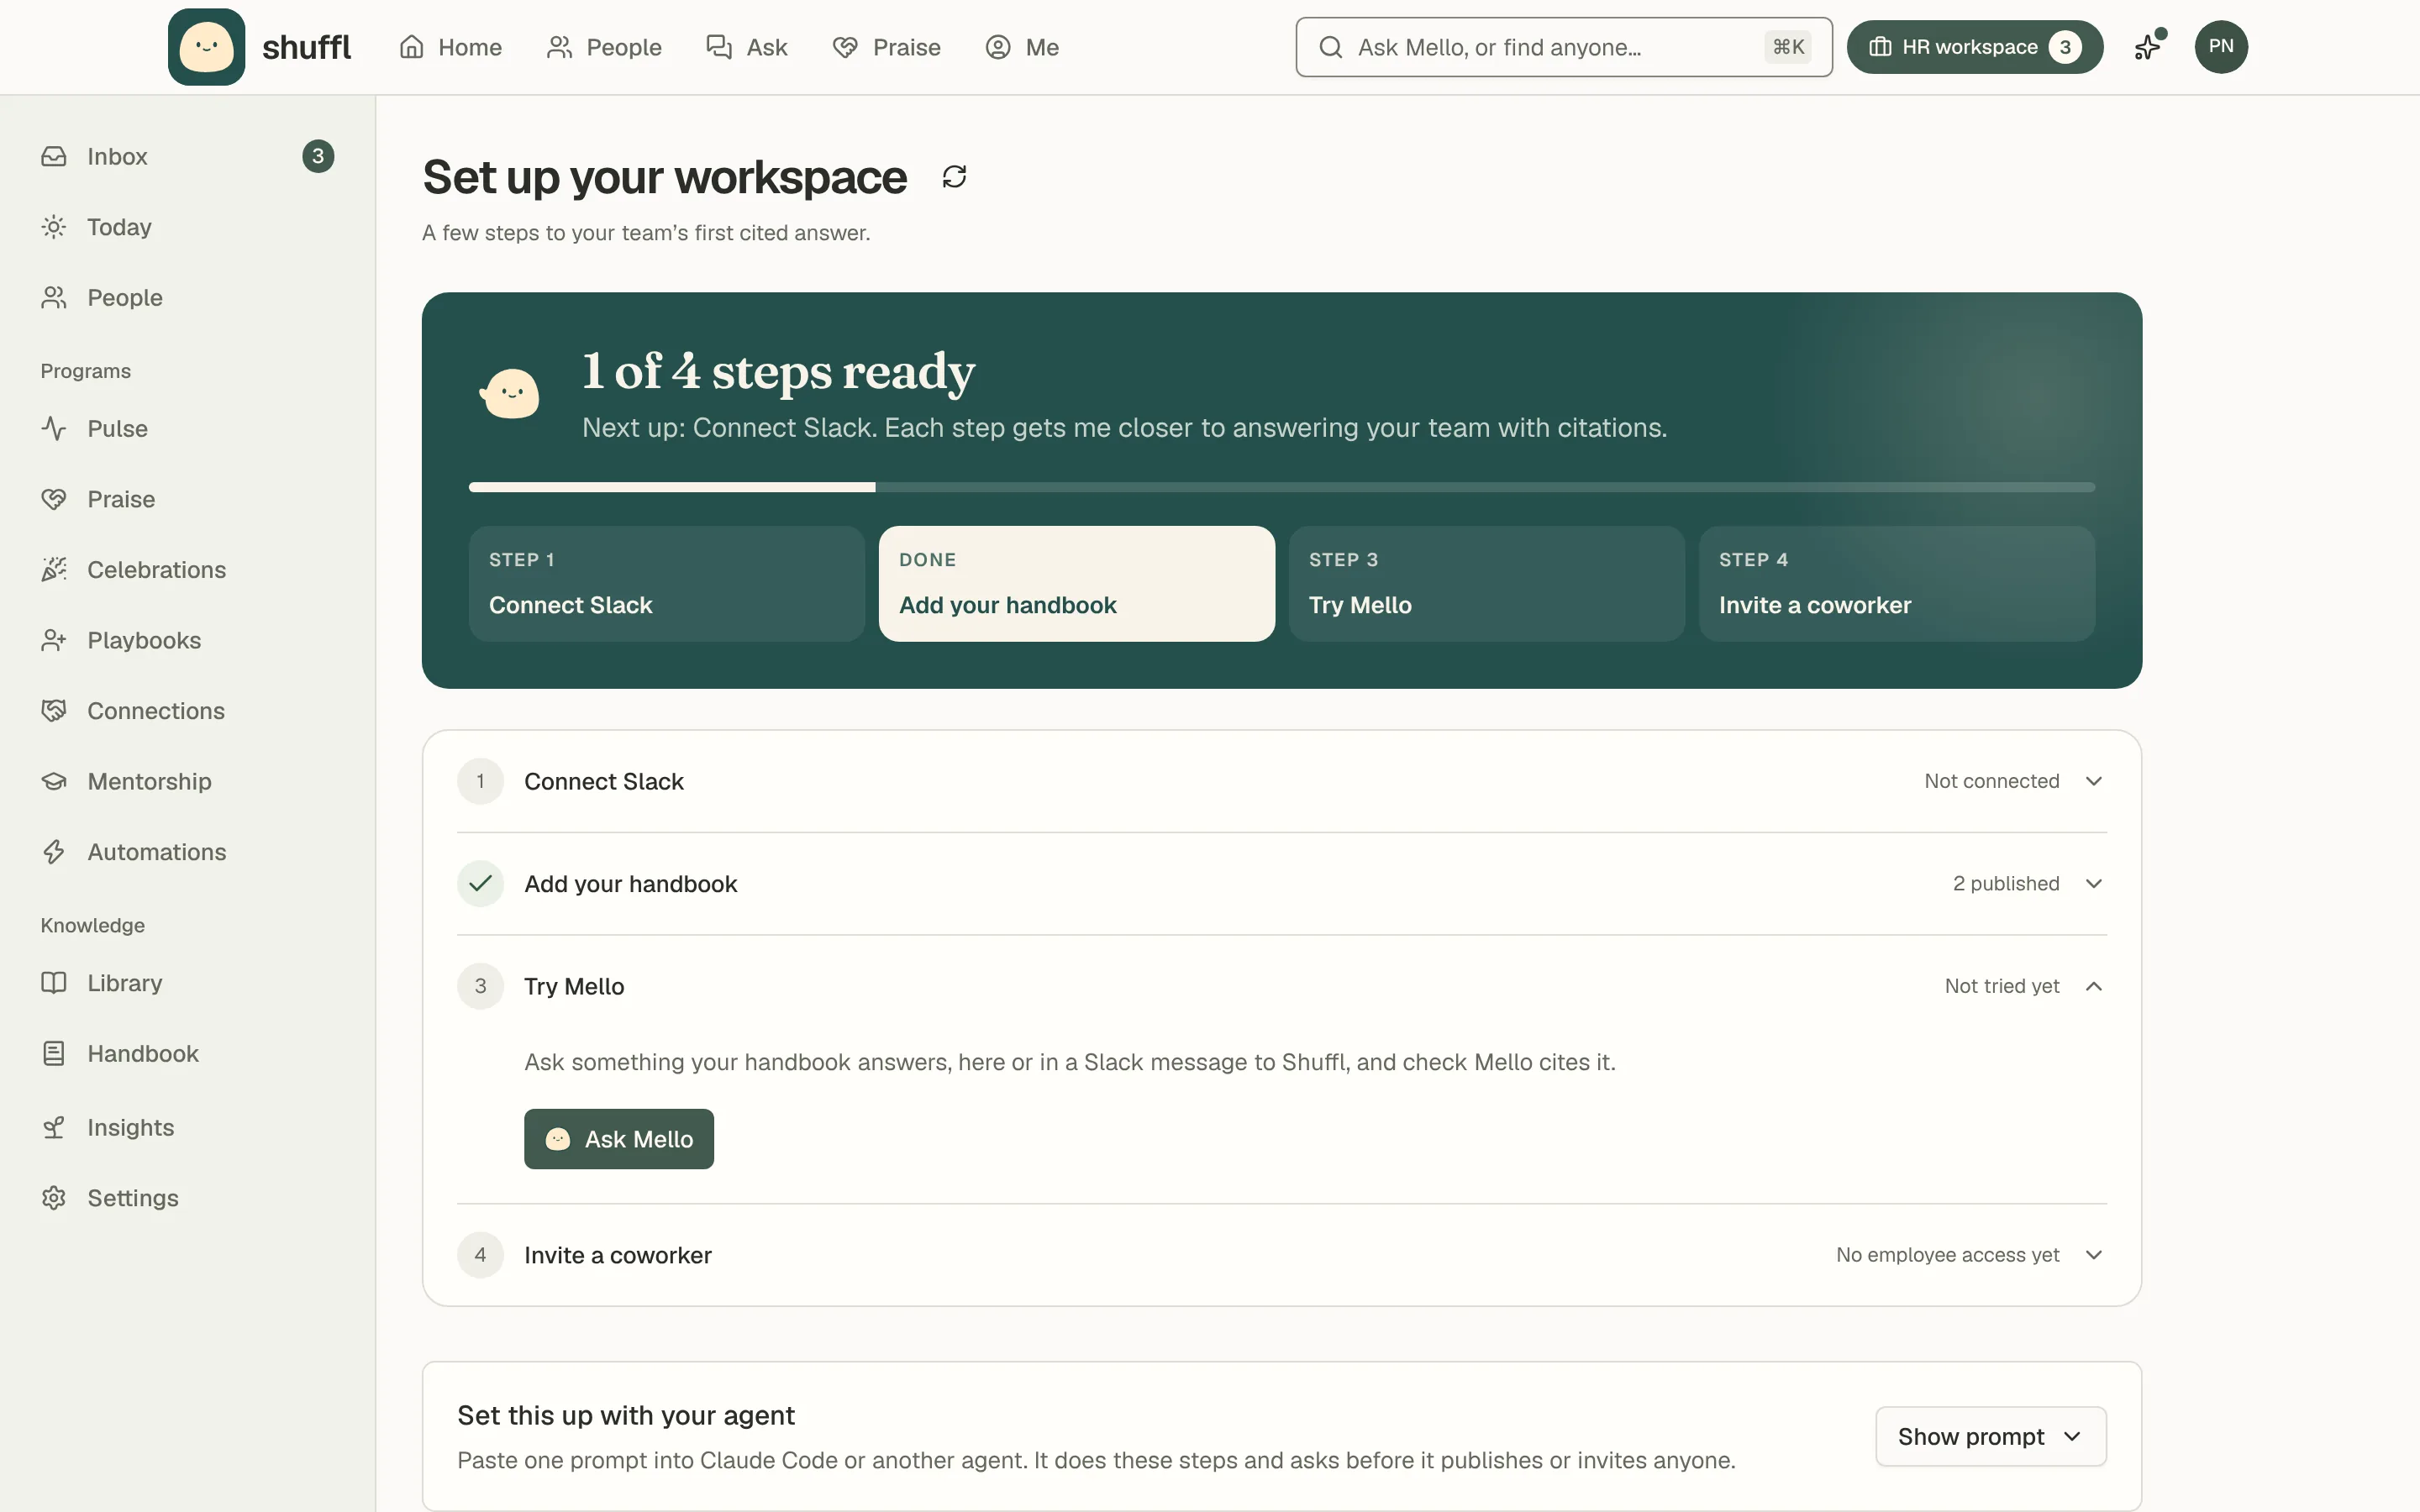The image size is (2420, 1512).
Task: Open Mentorship in sidebar
Action: (x=188, y=781)
